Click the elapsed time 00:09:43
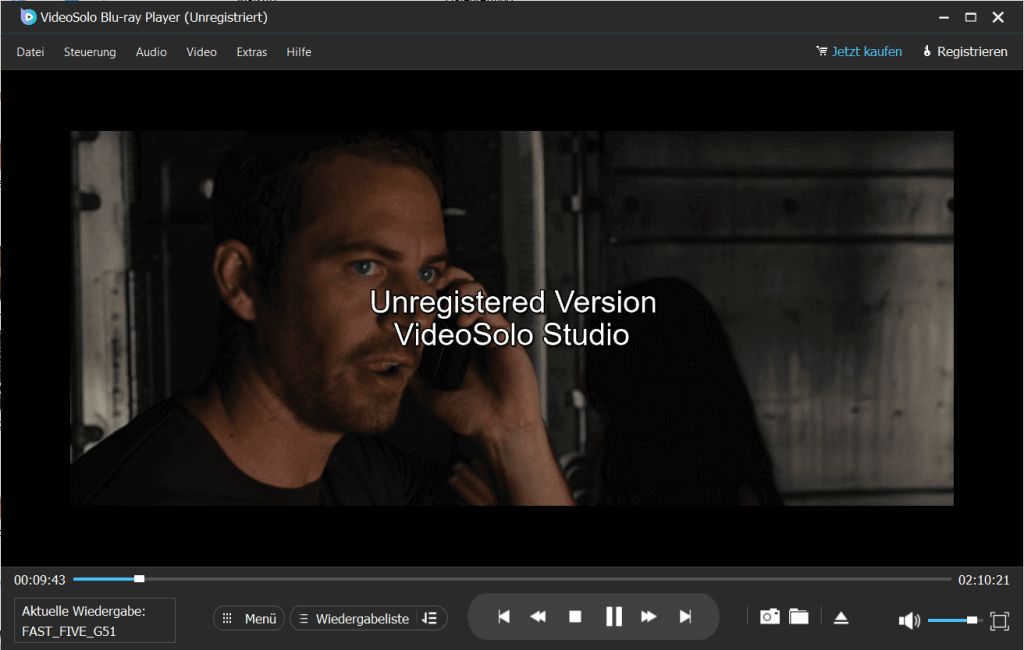This screenshot has height=650, width=1024. (40, 580)
